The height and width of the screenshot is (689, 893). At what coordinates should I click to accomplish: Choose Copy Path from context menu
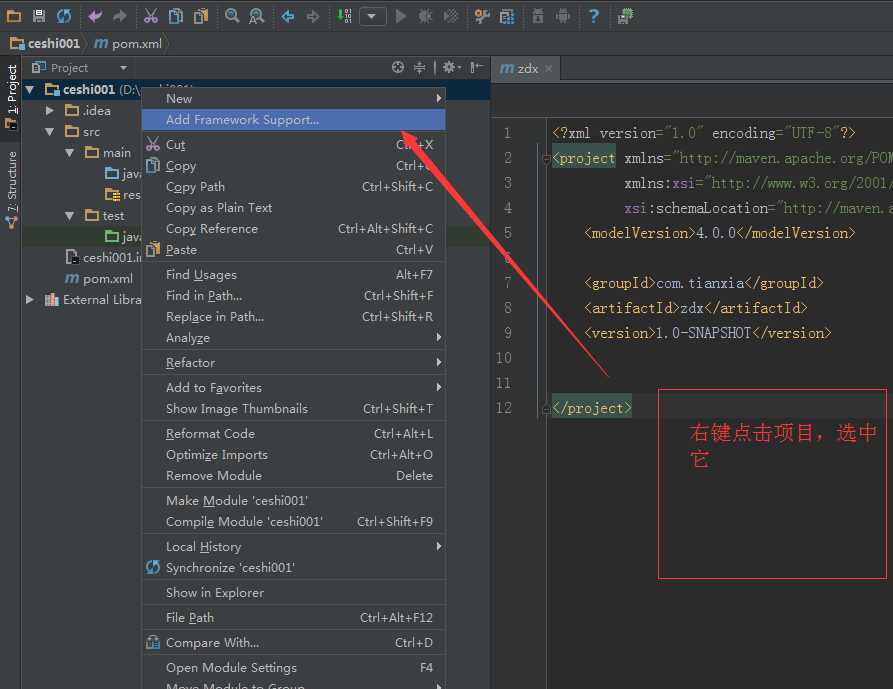[x=293, y=187]
